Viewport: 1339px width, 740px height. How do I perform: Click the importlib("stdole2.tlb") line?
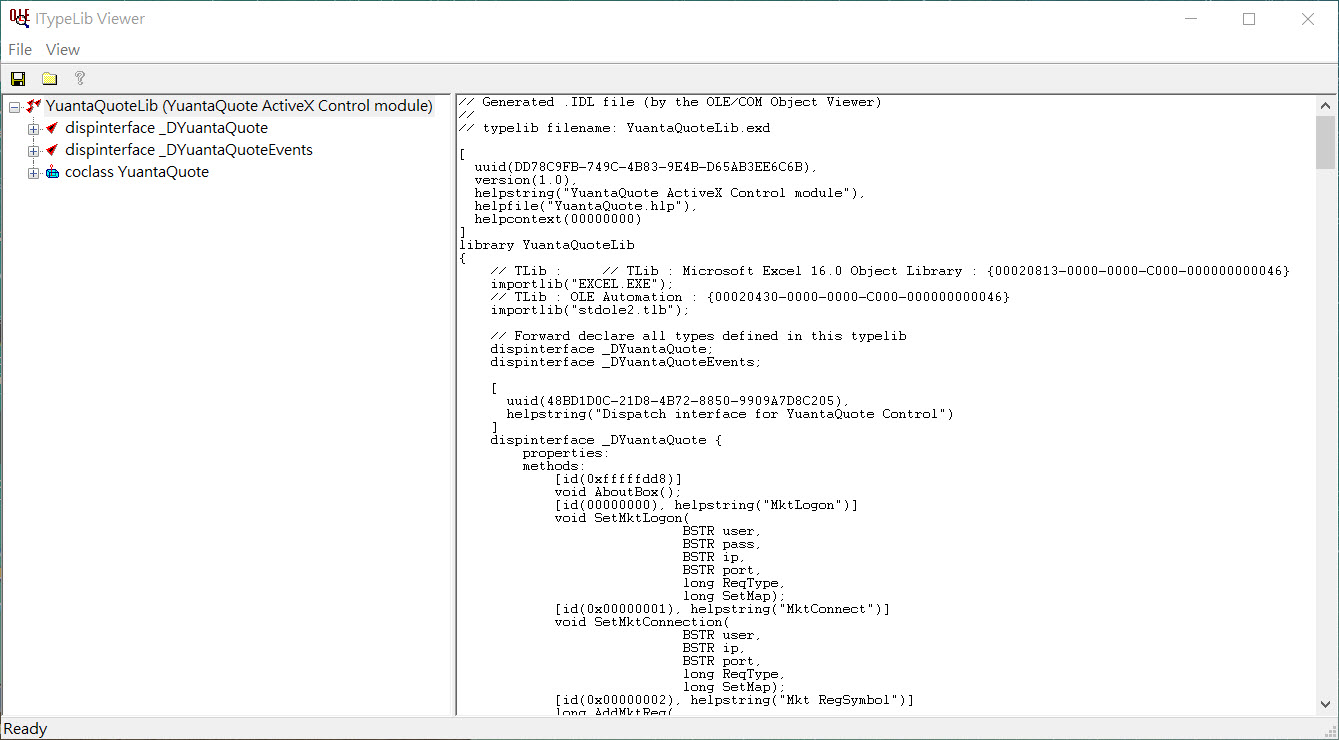tap(590, 310)
